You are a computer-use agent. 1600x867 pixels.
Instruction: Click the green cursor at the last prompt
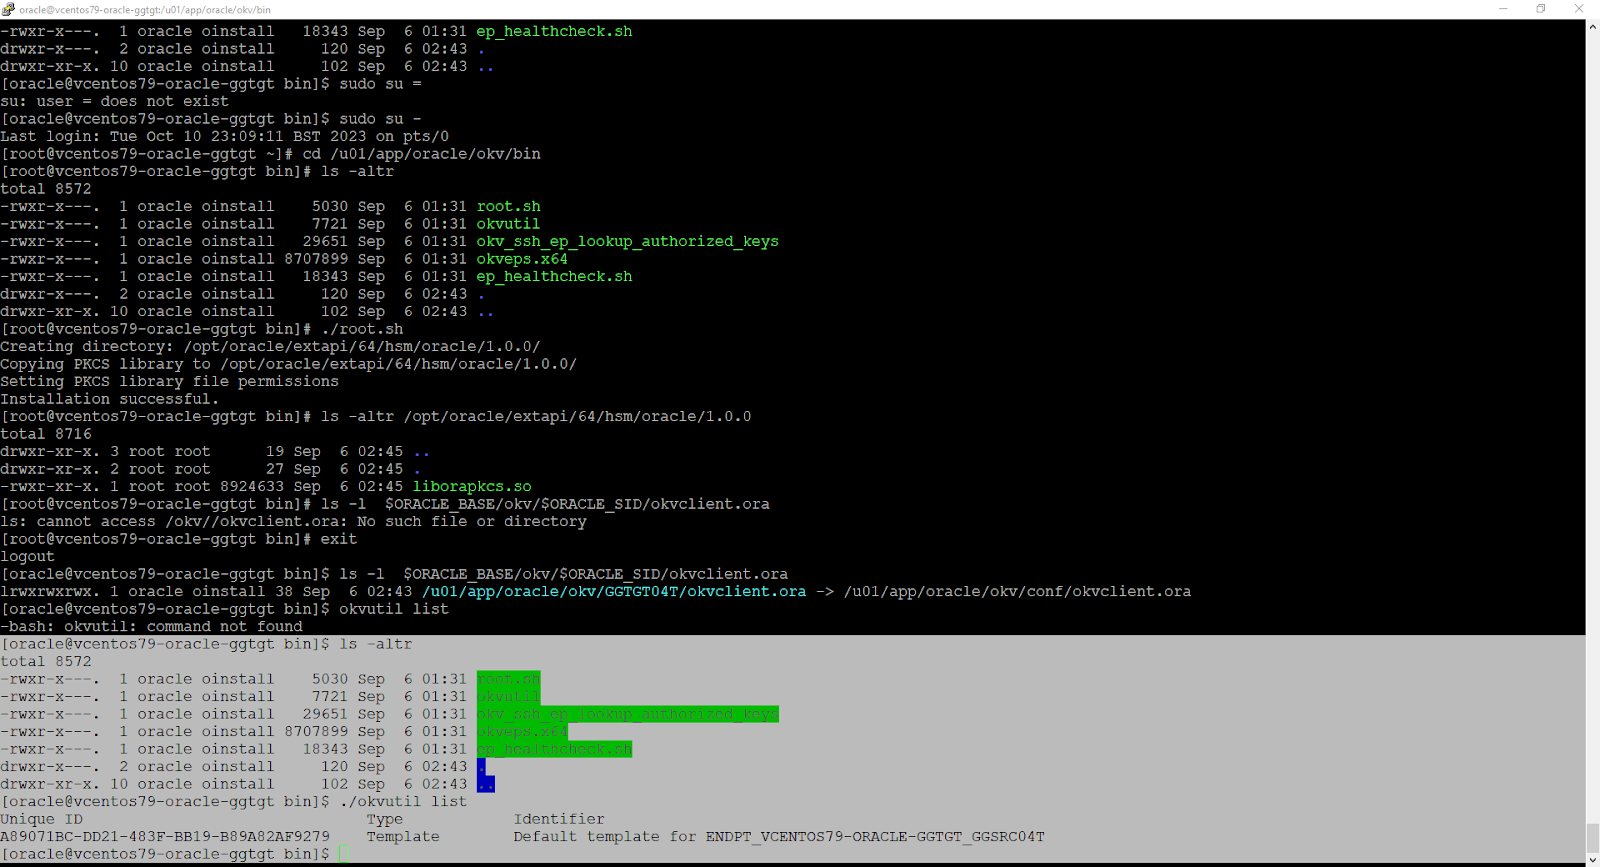coord(344,854)
